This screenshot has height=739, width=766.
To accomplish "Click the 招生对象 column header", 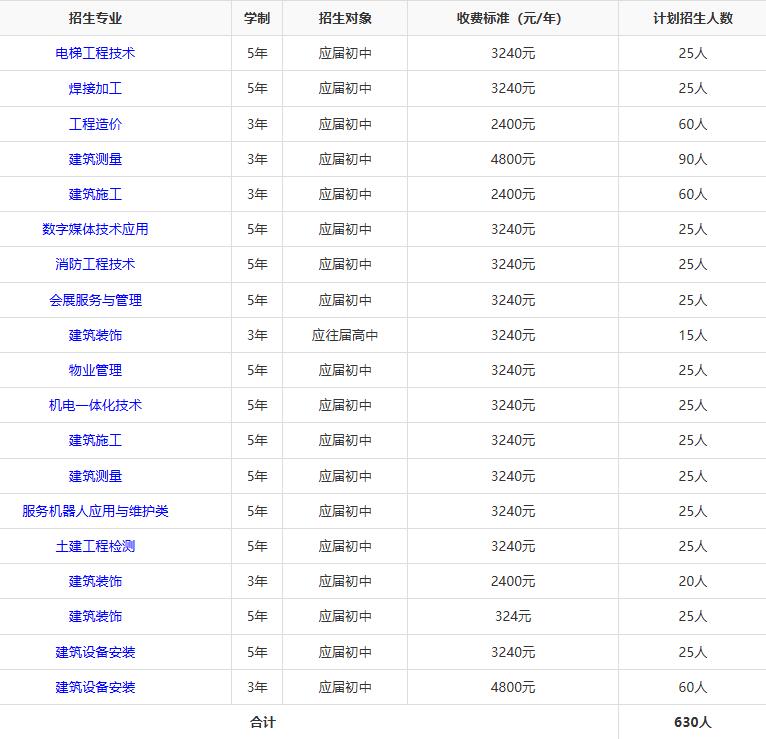I will point(345,18).
